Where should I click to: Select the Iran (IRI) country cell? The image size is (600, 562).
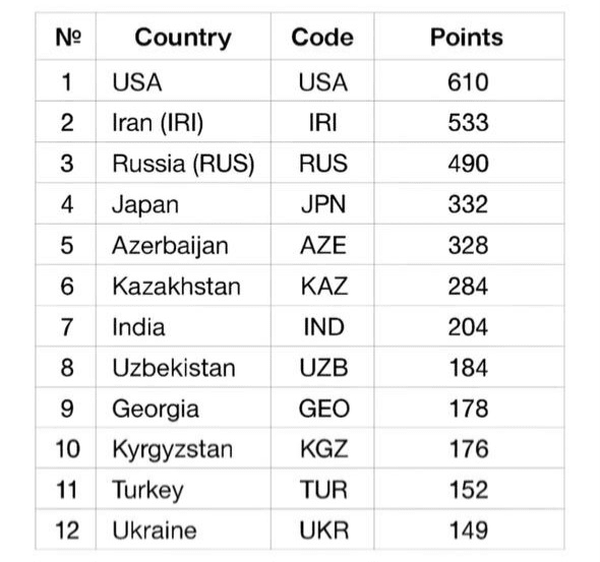point(159,123)
